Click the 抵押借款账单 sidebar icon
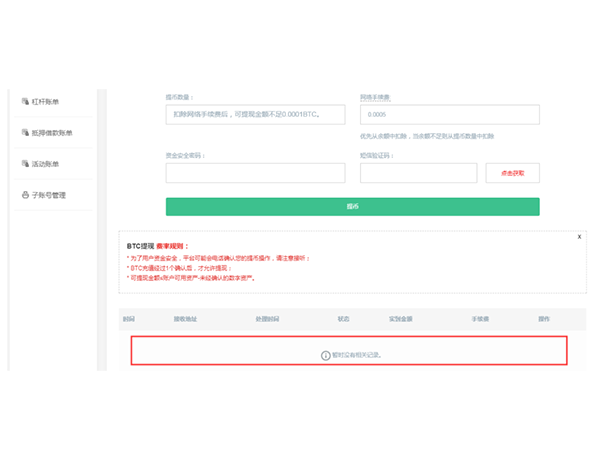600x460 pixels. tap(25, 132)
